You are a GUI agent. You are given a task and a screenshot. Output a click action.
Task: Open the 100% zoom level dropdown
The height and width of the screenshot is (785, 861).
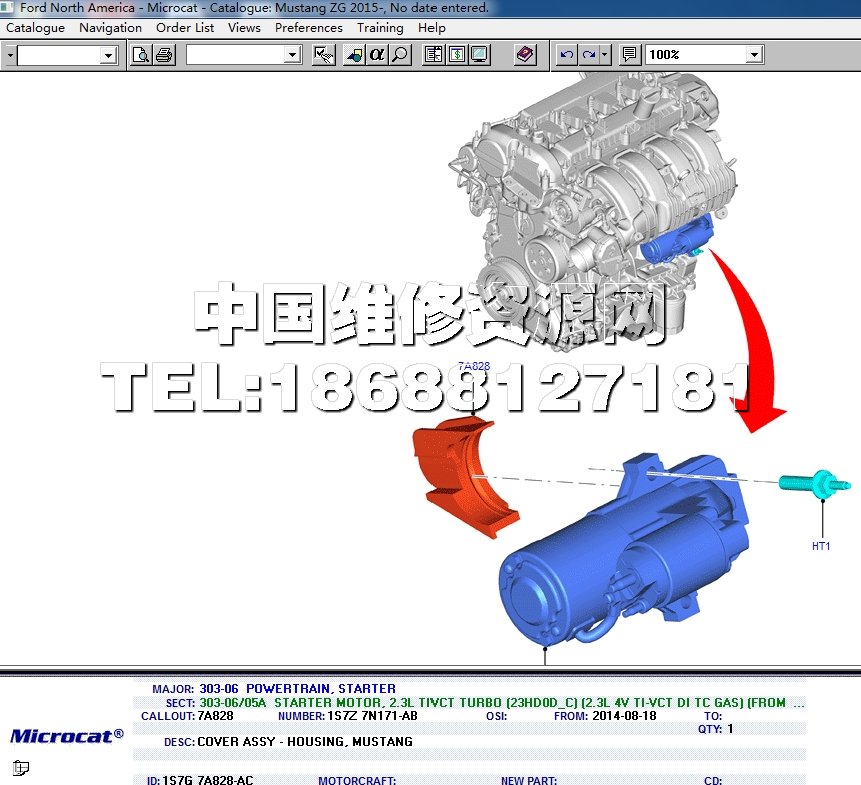coord(754,55)
